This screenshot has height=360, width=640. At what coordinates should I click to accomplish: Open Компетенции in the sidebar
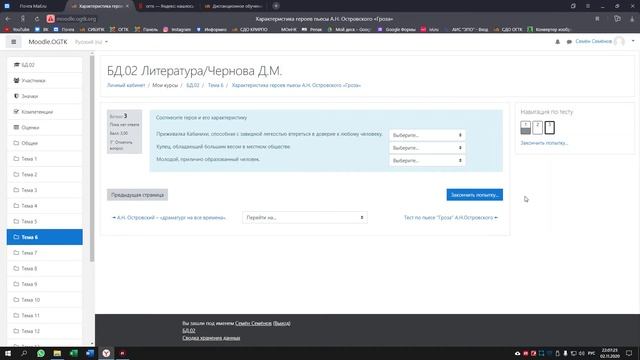coord(44,112)
